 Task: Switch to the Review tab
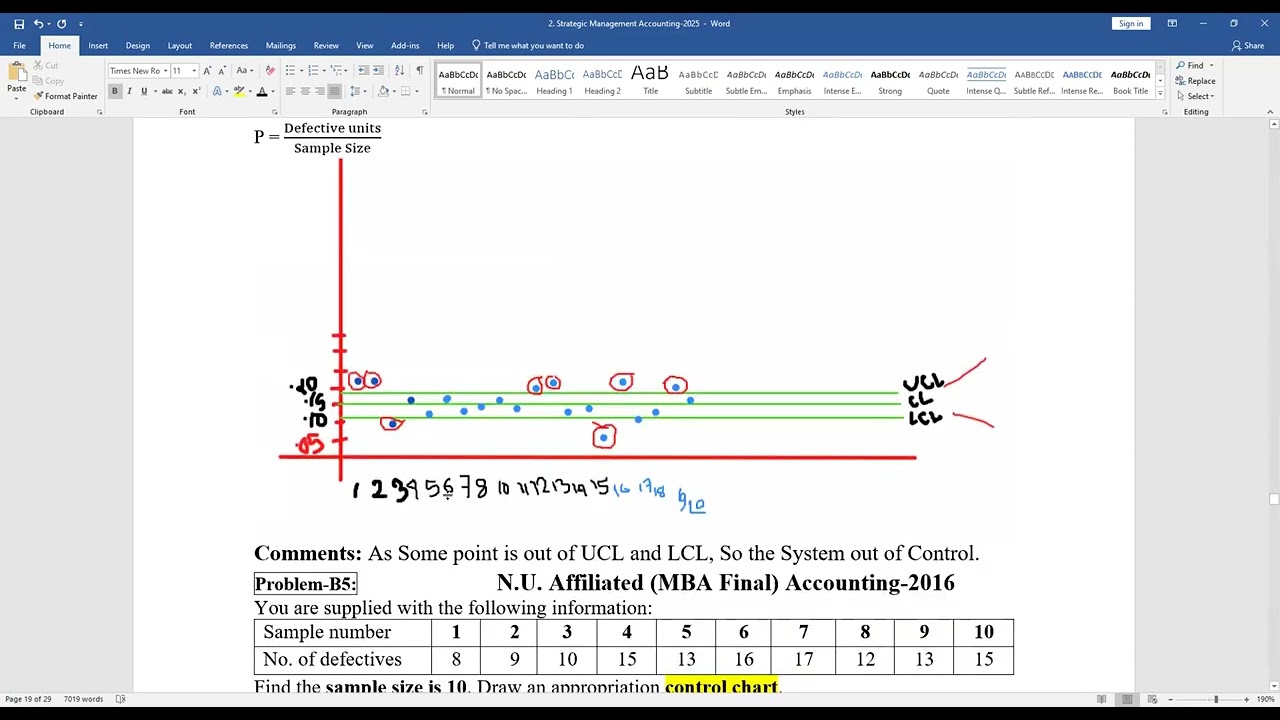pos(326,45)
